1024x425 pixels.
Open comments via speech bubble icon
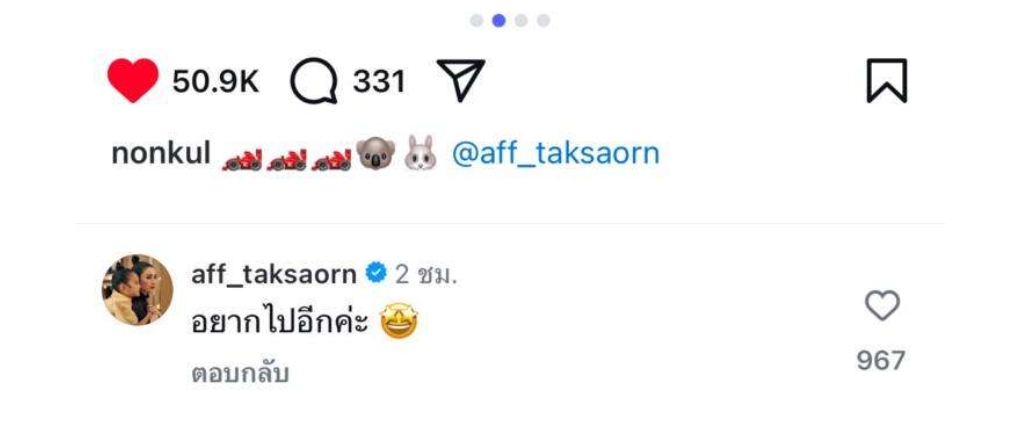[x=314, y=82]
